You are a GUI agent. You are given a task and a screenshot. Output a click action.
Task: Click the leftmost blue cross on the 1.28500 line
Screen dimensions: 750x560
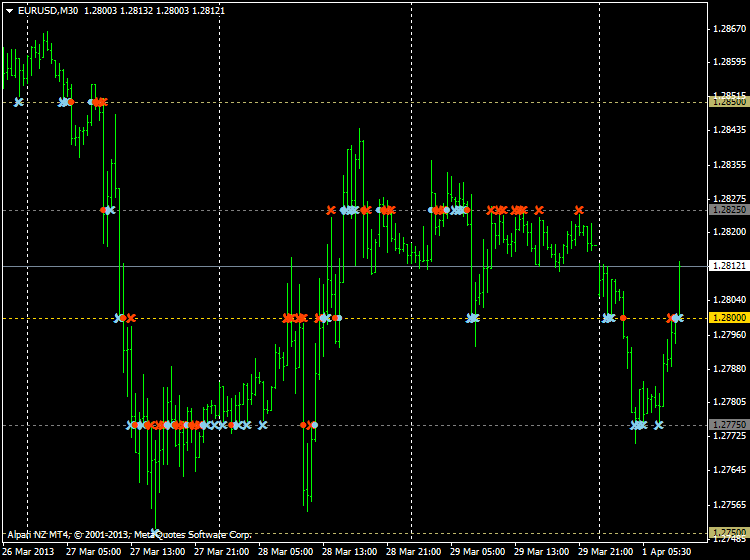pos(18,102)
